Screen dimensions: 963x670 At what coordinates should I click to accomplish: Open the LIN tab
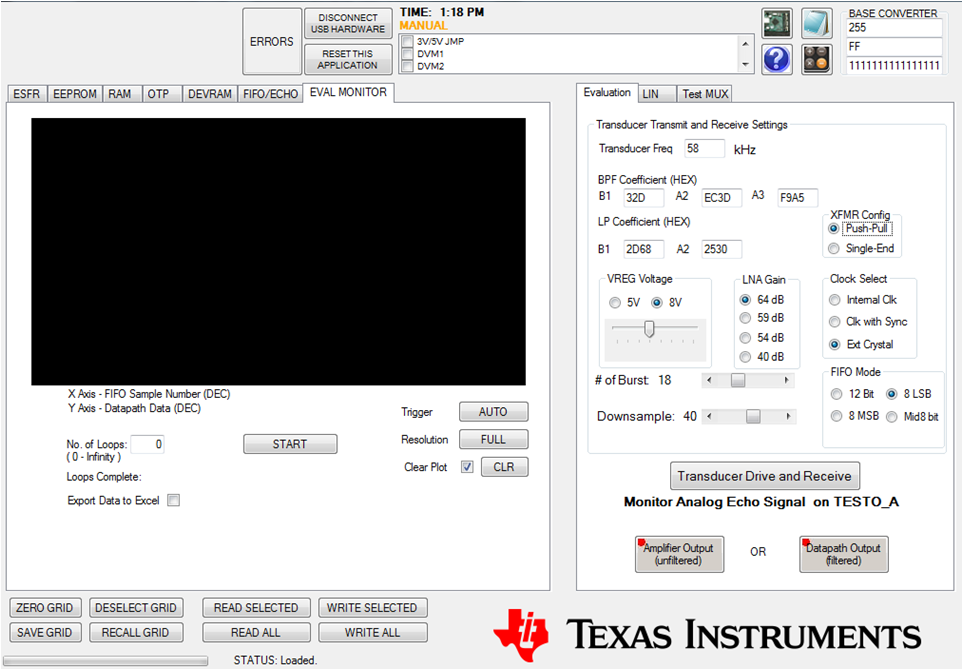(656, 93)
